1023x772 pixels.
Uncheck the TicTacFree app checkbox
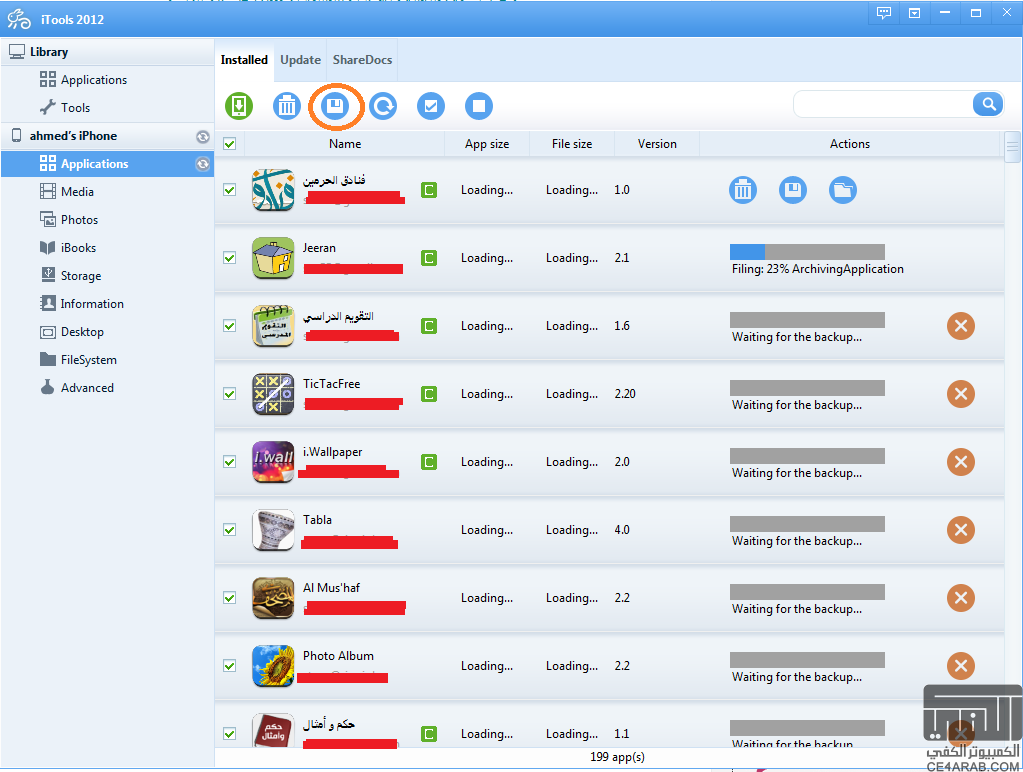(230, 394)
